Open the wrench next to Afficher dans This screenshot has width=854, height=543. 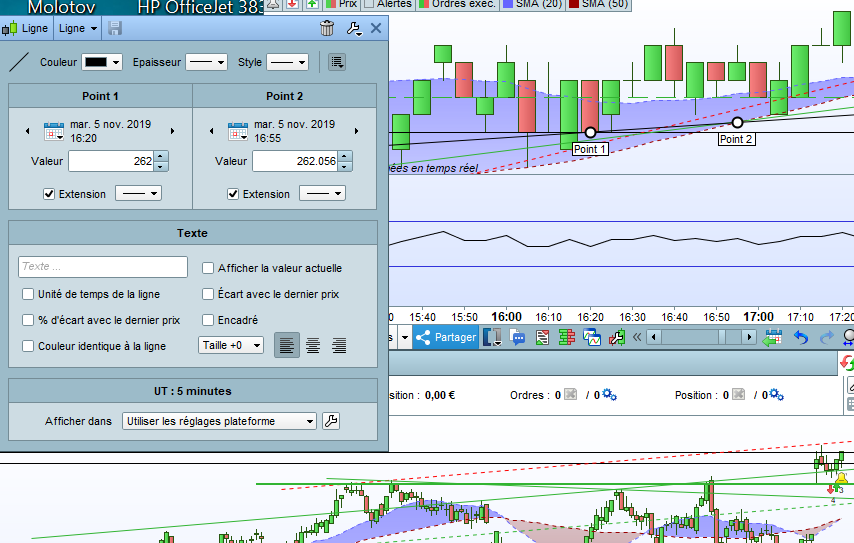tap(331, 421)
